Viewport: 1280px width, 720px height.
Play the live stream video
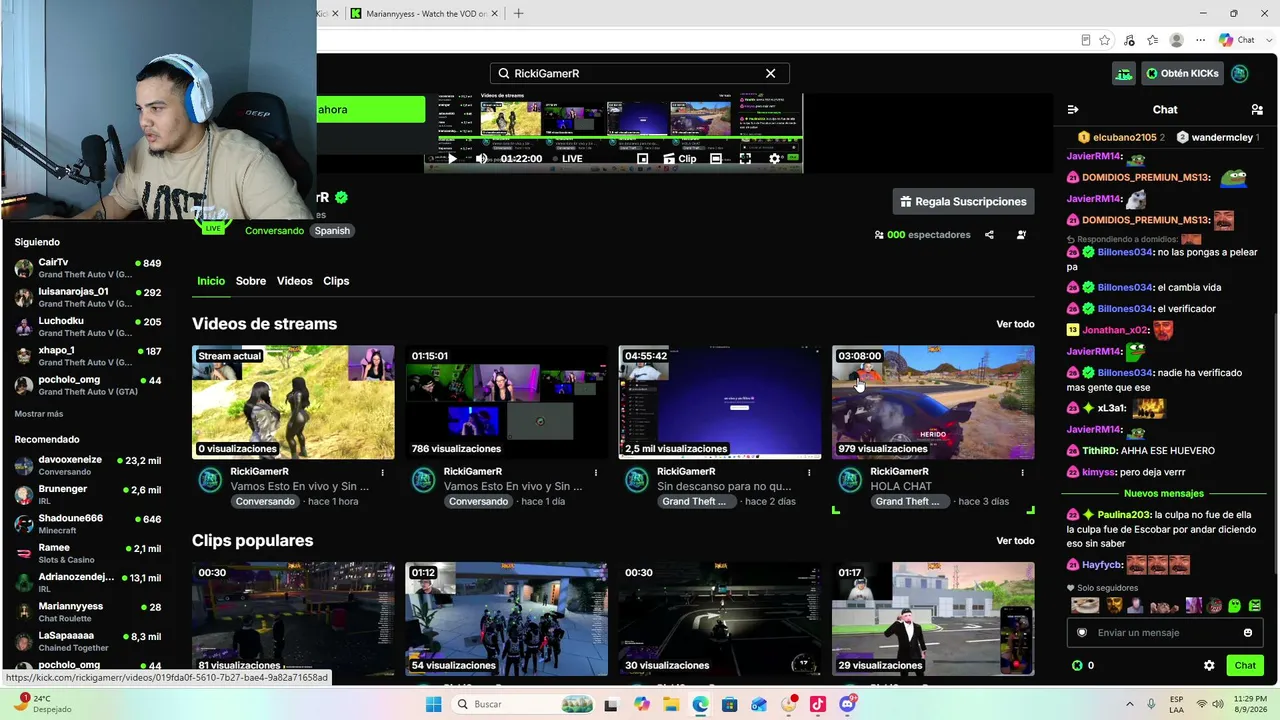pyautogui.click(x=452, y=159)
